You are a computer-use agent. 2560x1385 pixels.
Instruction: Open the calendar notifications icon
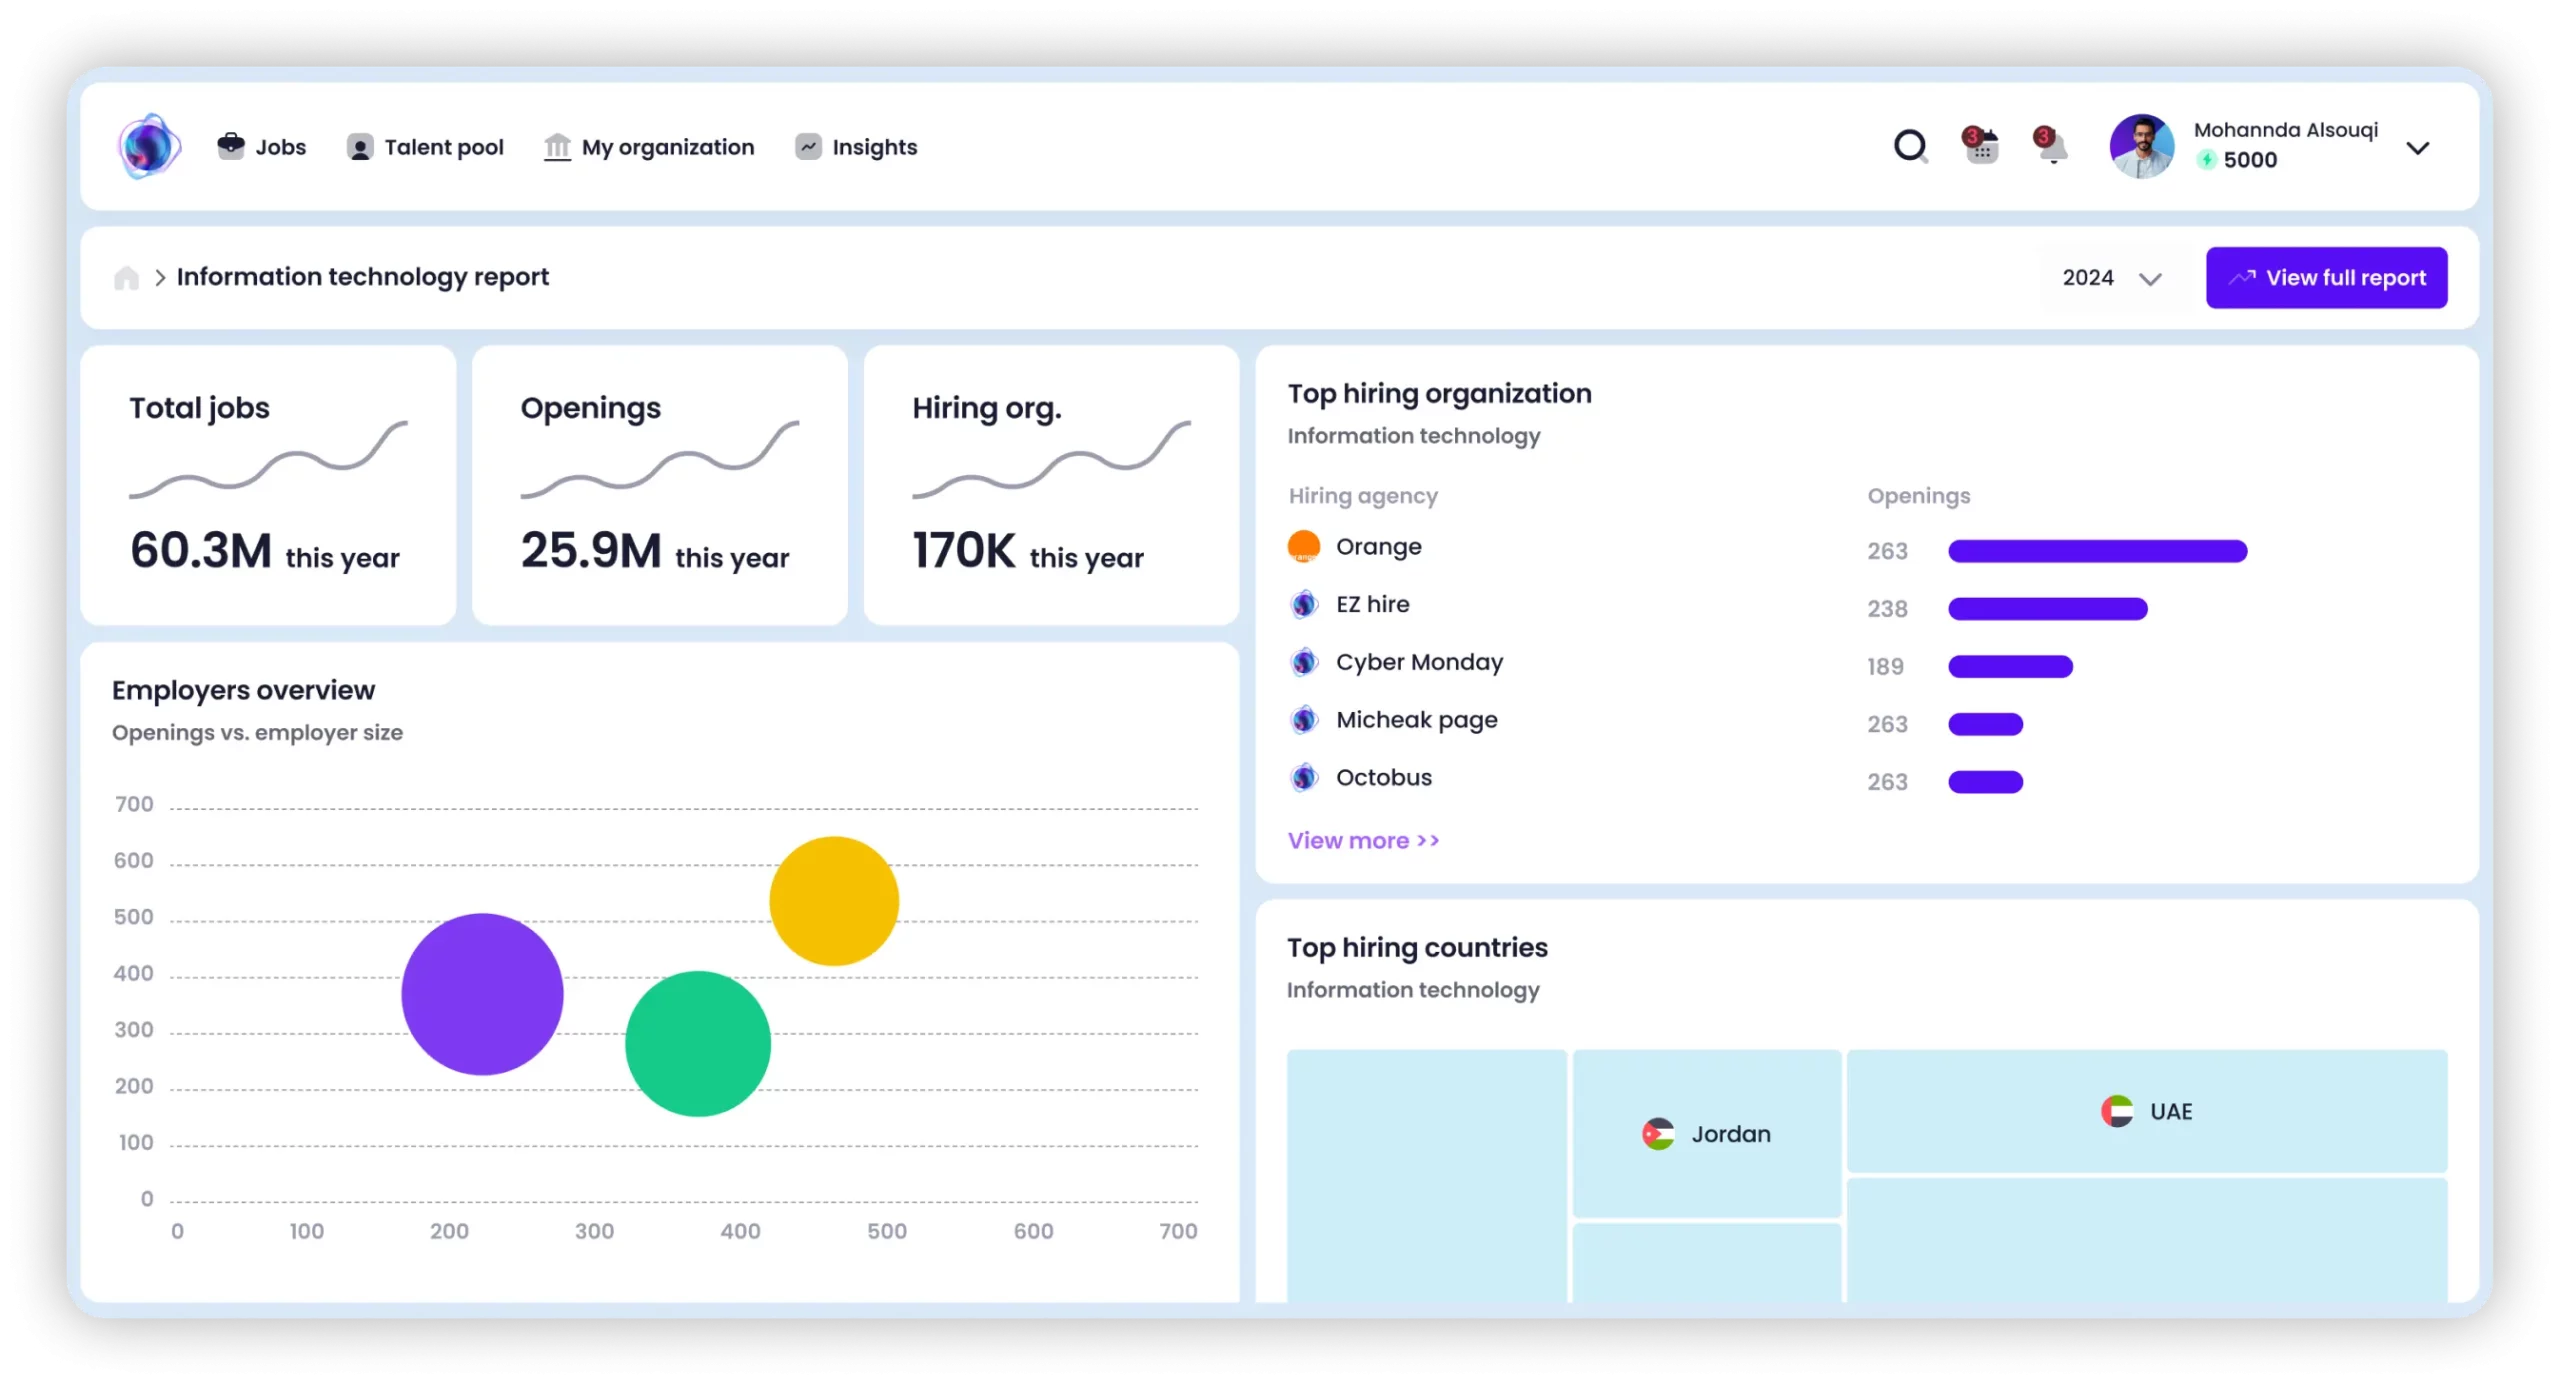click(1980, 146)
